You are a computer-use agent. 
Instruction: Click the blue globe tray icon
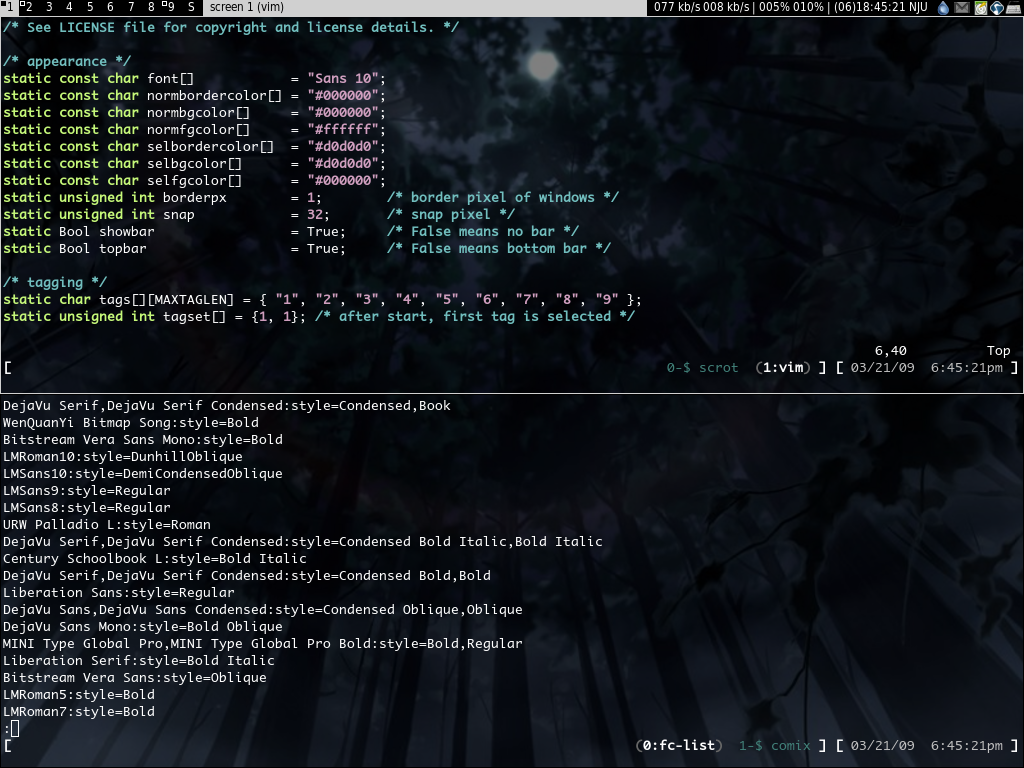pyautogui.click(x=997, y=8)
